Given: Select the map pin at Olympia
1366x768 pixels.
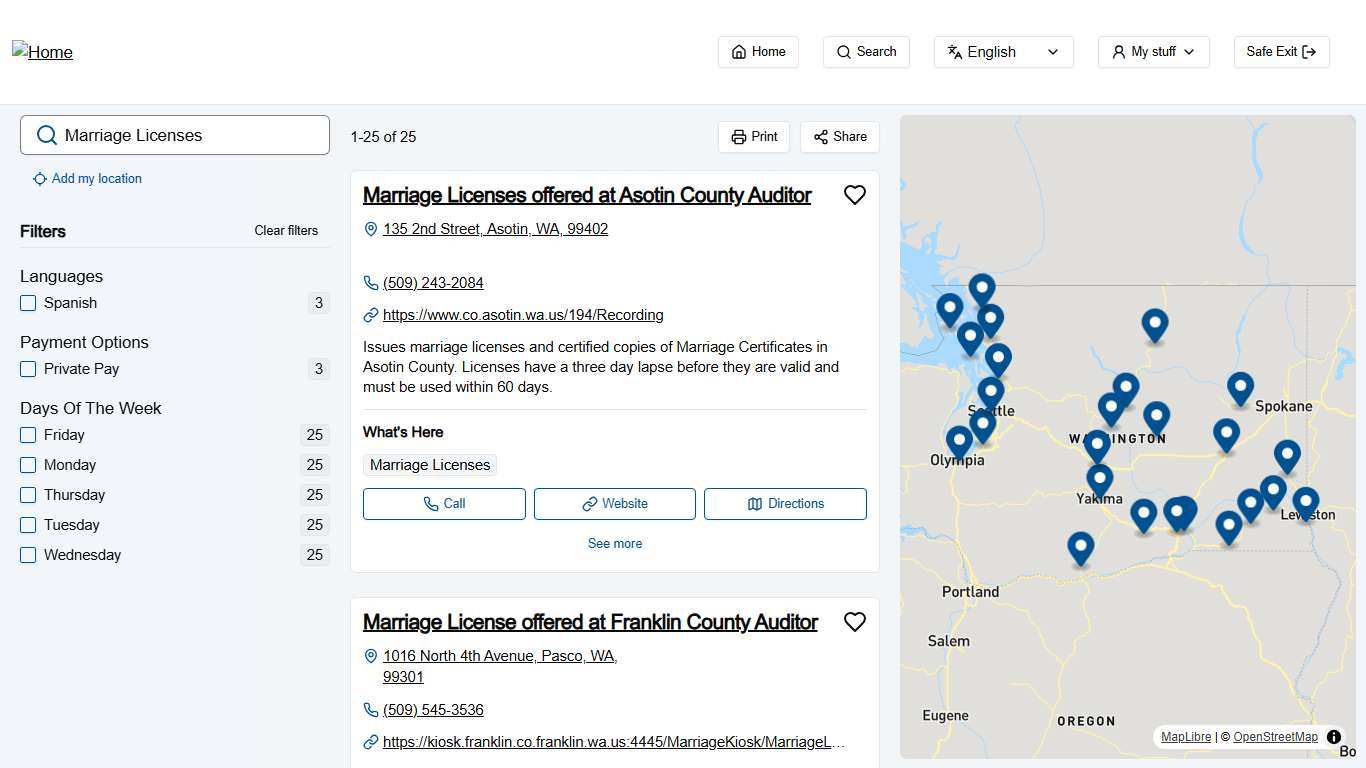Looking at the screenshot, I should 959,440.
